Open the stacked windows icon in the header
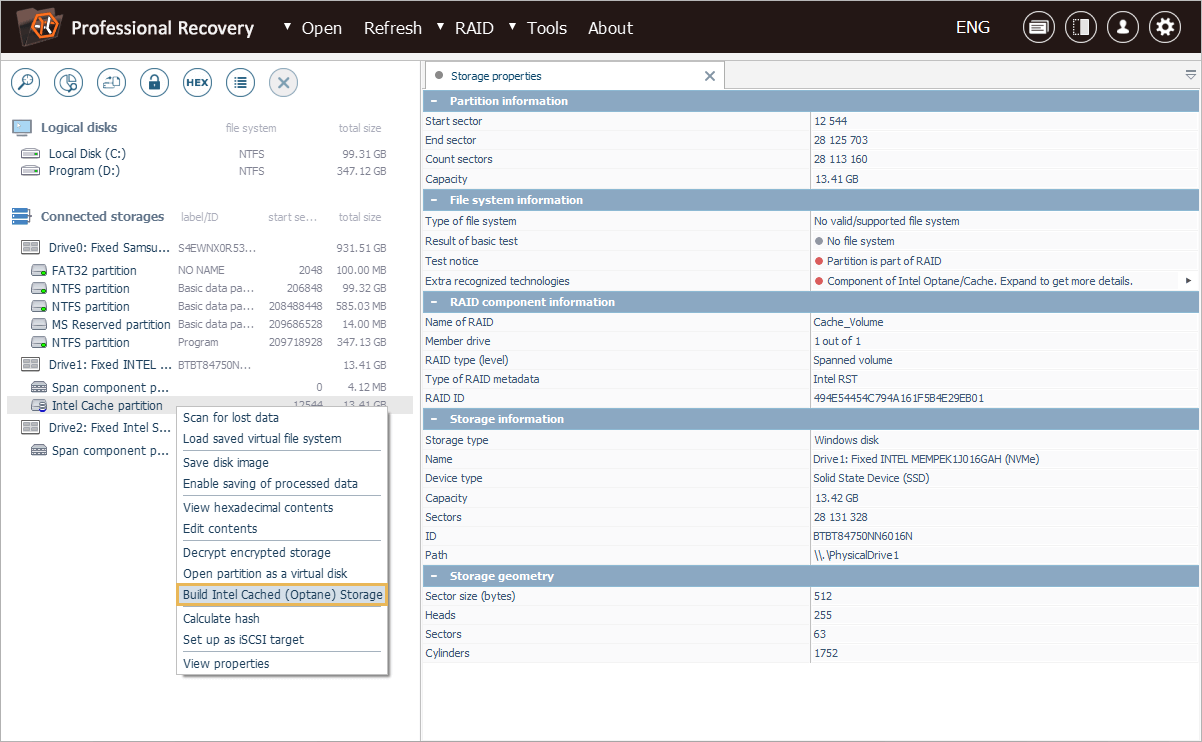 click(1039, 27)
